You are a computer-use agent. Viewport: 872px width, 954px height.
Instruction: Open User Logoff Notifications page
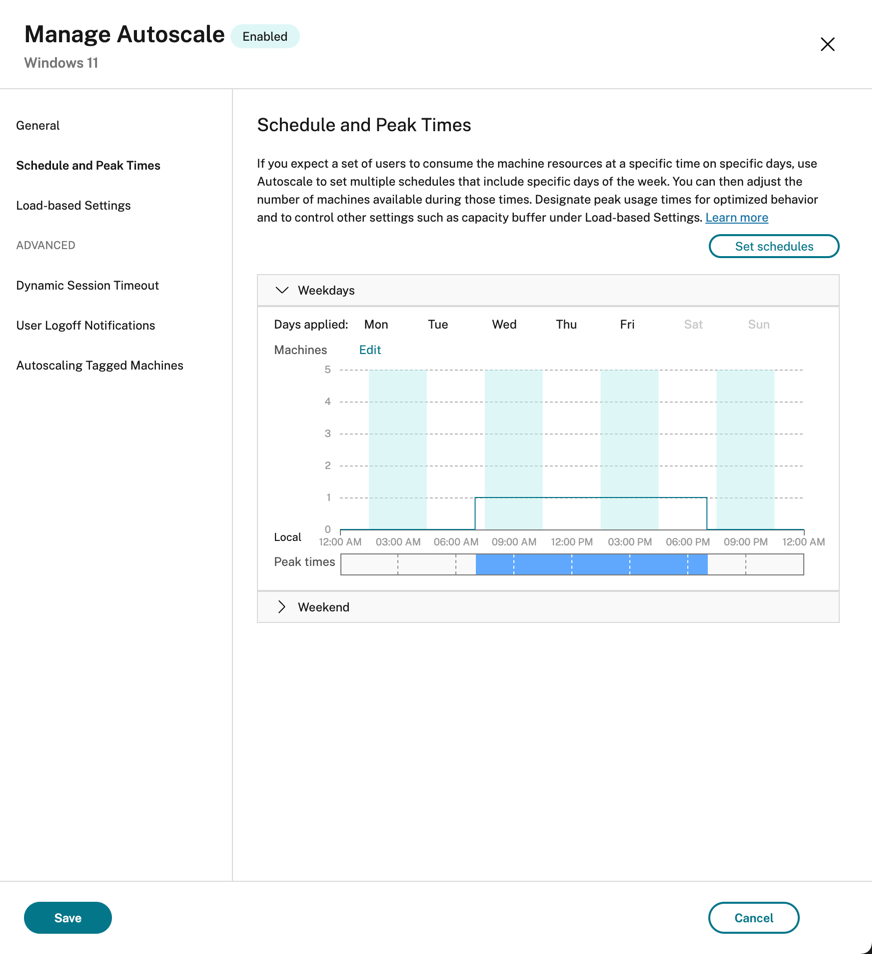[x=86, y=326]
